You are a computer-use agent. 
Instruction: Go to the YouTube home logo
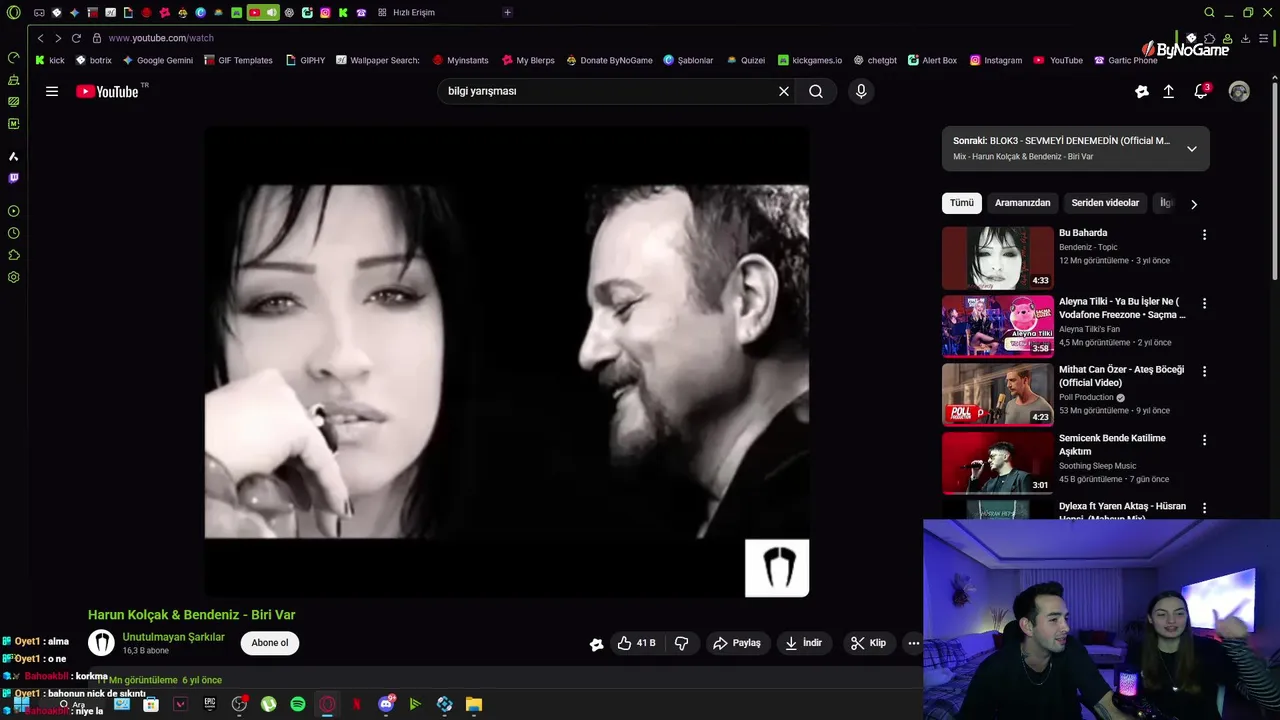point(107,91)
